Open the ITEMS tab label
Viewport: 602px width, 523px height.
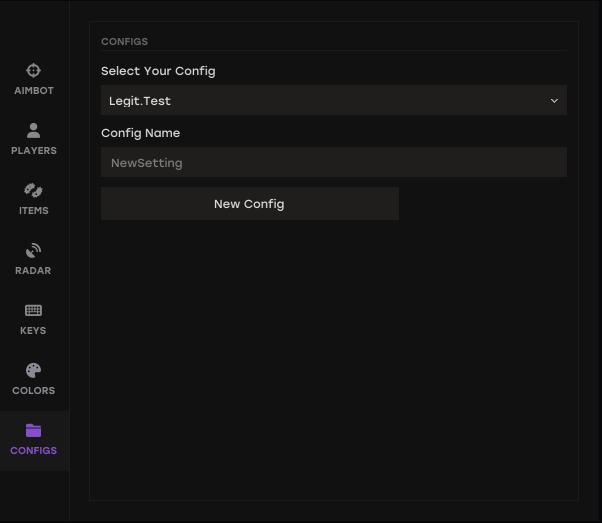tap(34, 210)
